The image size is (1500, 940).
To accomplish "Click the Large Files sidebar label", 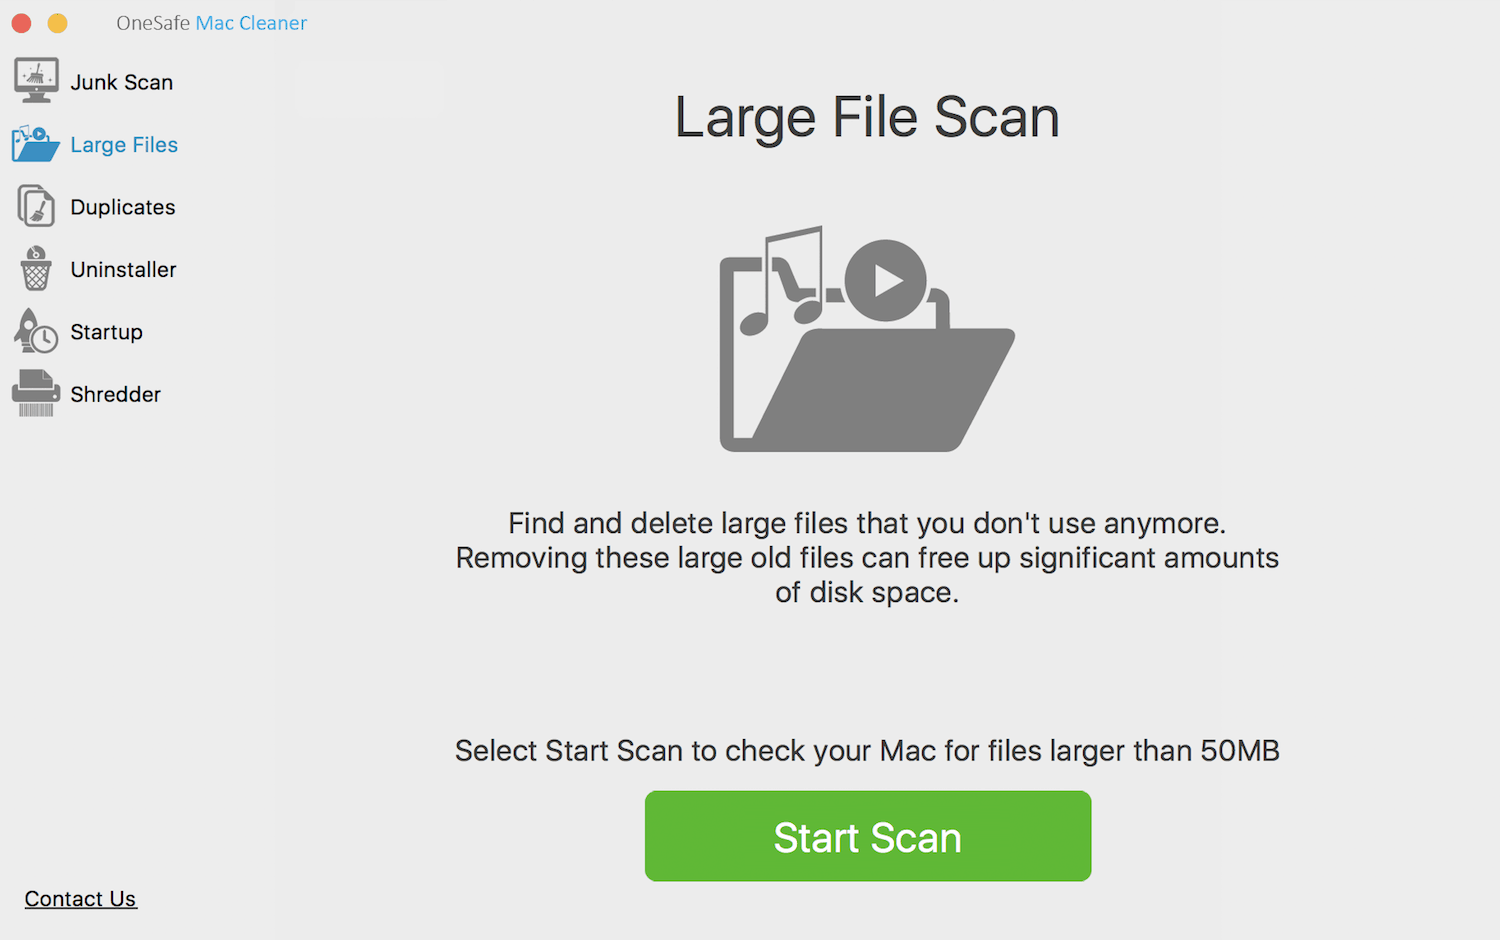I will click(123, 144).
